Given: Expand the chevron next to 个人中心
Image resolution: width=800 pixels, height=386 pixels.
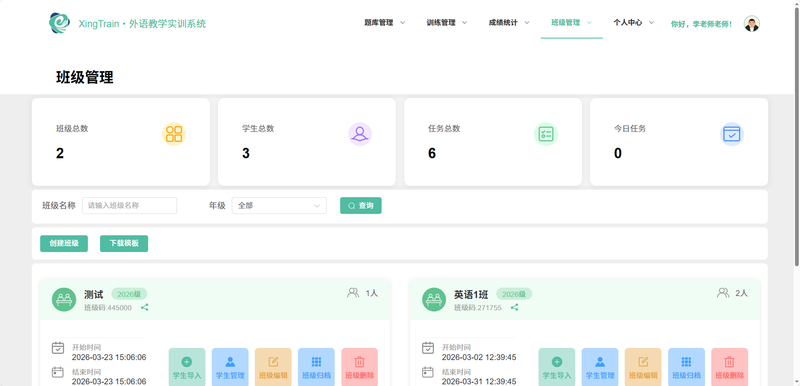Looking at the screenshot, I should tap(651, 22).
